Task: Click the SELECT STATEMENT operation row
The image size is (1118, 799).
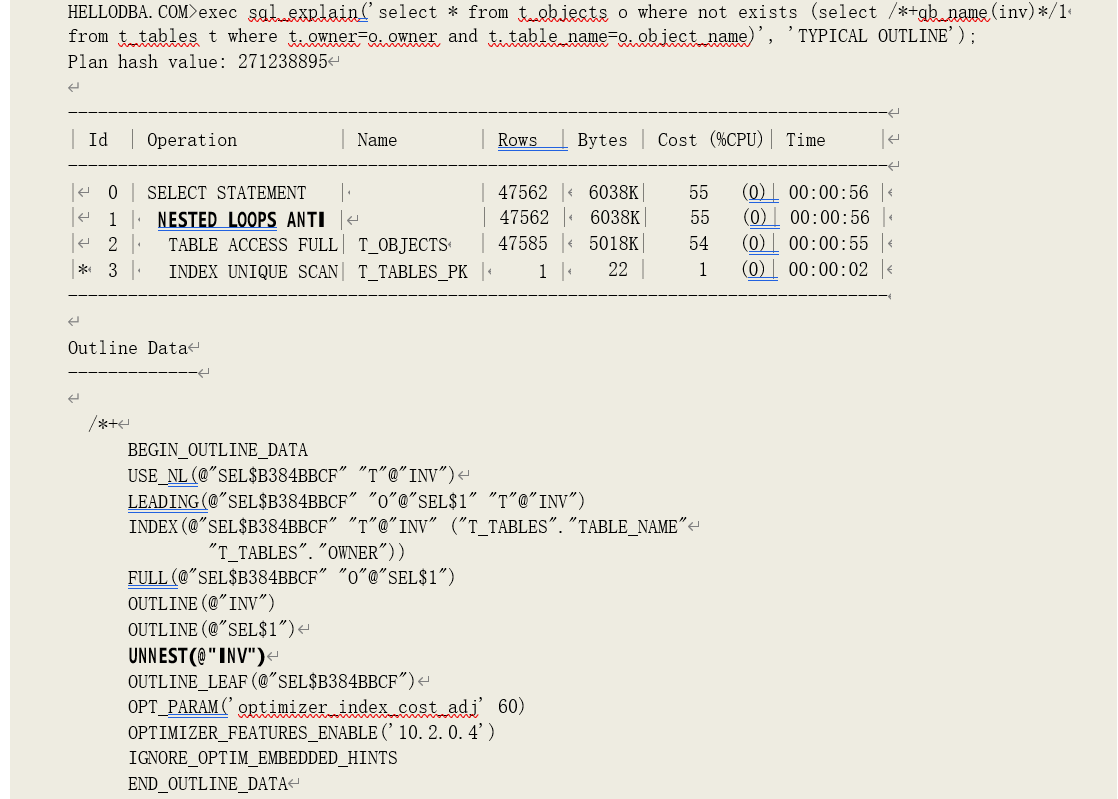Action: [226, 193]
